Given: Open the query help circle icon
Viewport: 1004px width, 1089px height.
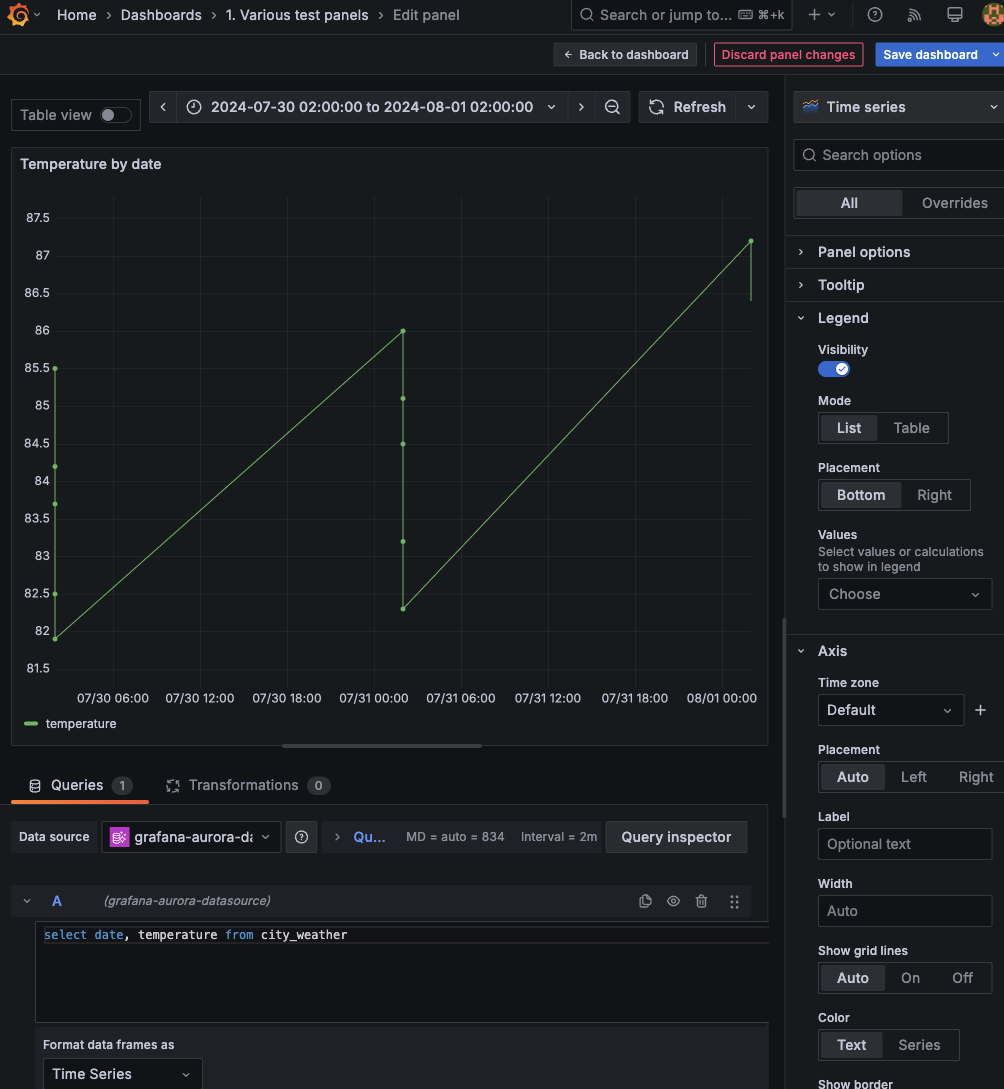Looking at the screenshot, I should 301,837.
